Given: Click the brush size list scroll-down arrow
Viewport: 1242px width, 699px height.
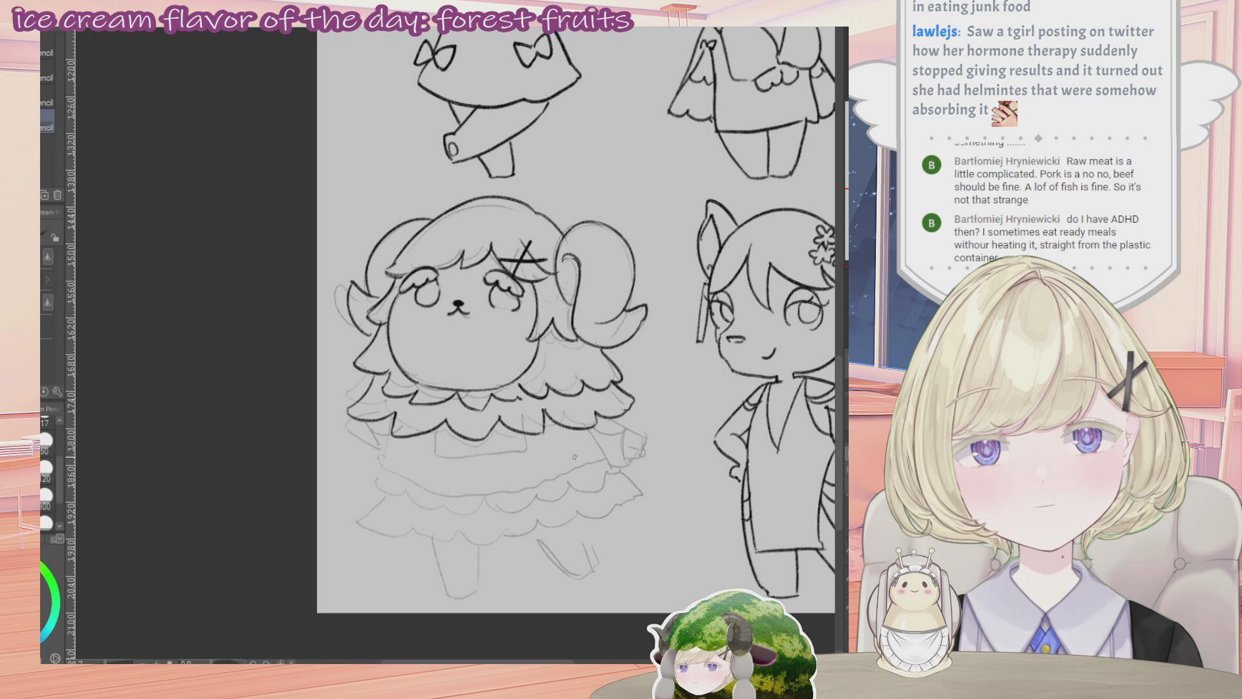Looking at the screenshot, I should (60, 525).
